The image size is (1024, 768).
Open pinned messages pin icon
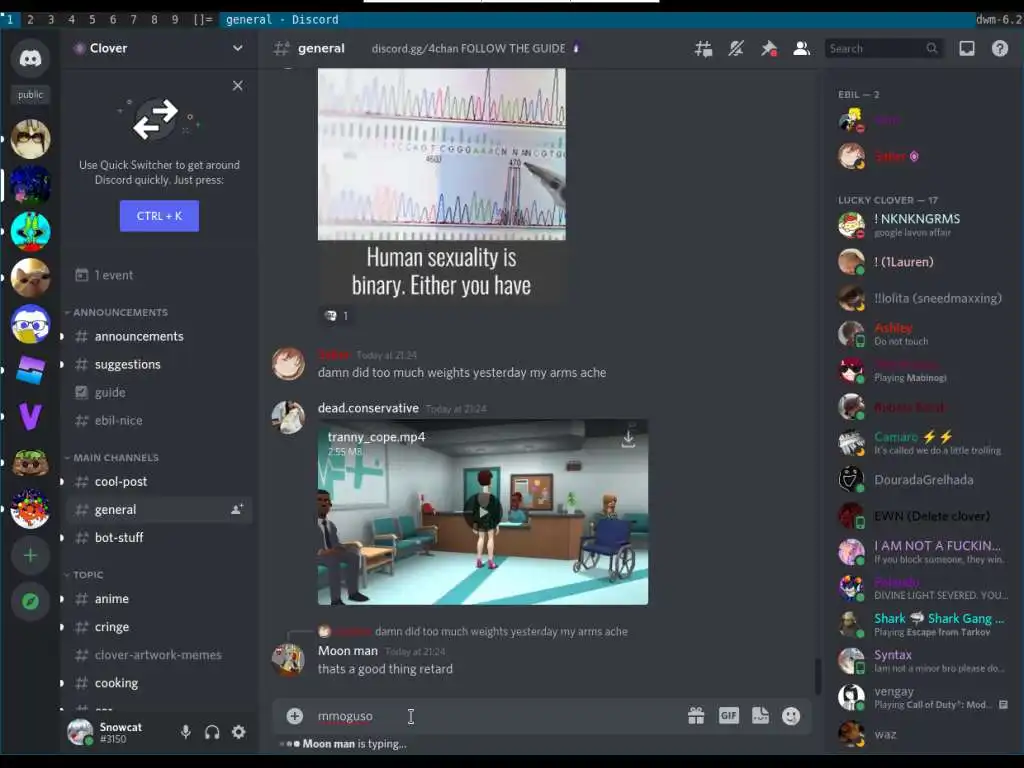769,48
